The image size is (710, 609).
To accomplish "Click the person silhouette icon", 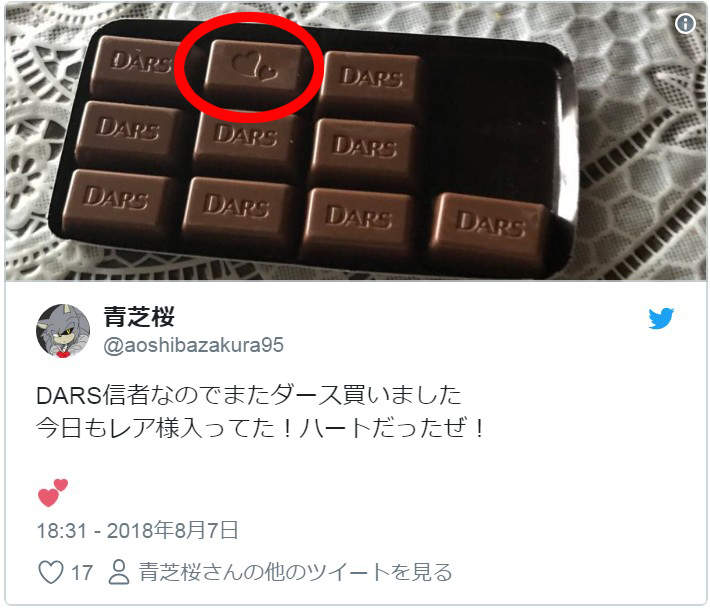I will pos(119,572).
